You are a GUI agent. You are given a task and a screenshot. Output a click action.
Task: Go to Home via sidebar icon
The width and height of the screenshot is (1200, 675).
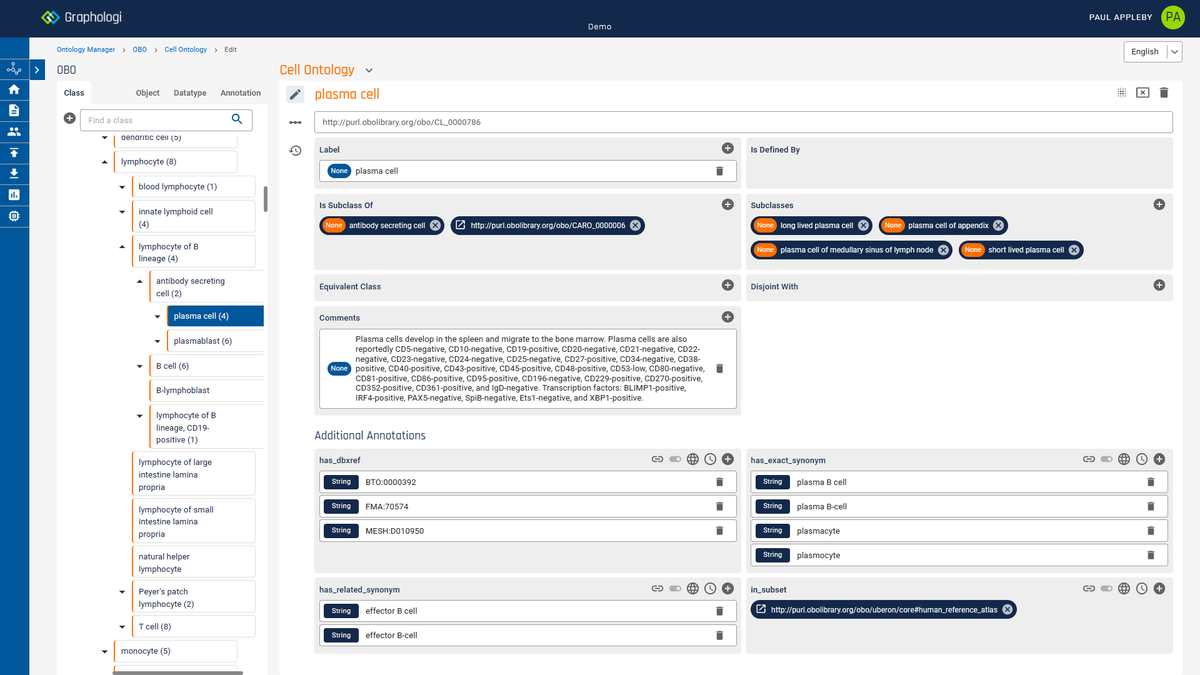(14, 89)
